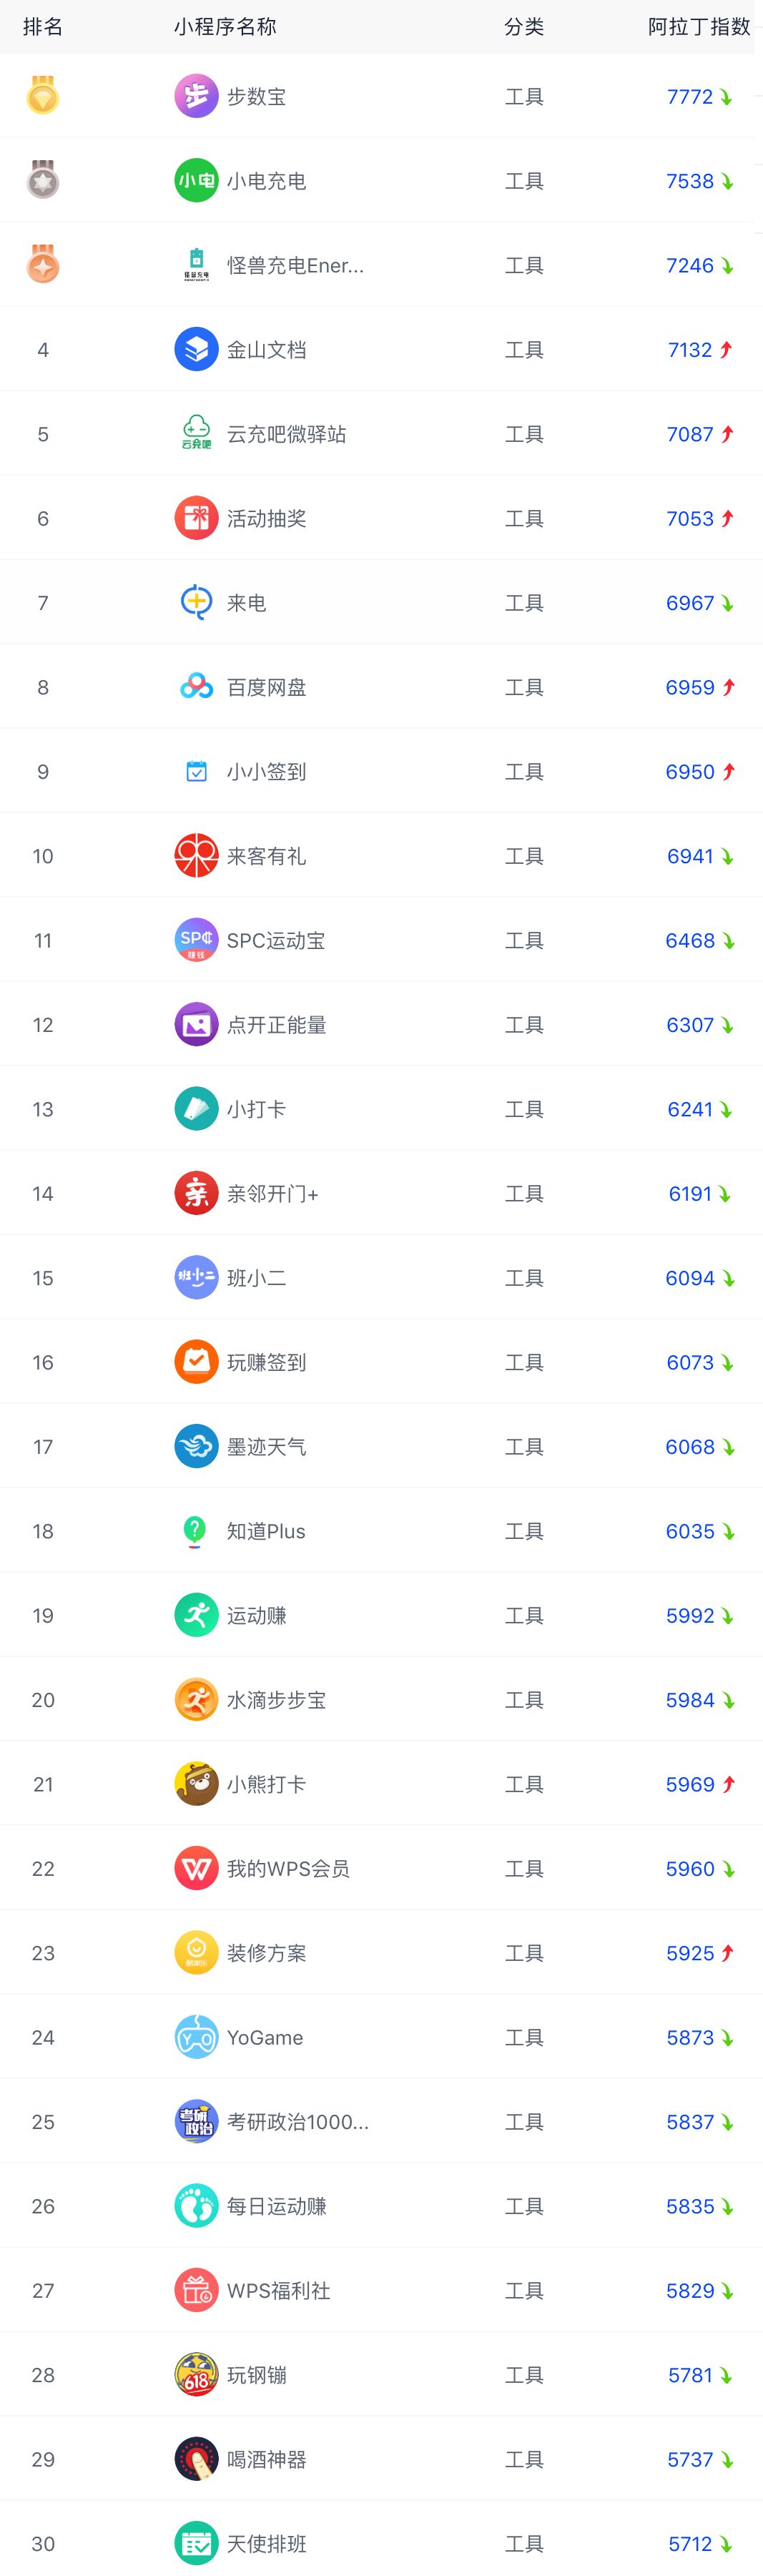Open the 百度网盘 icon
The height and width of the screenshot is (2576, 763).
(x=196, y=687)
